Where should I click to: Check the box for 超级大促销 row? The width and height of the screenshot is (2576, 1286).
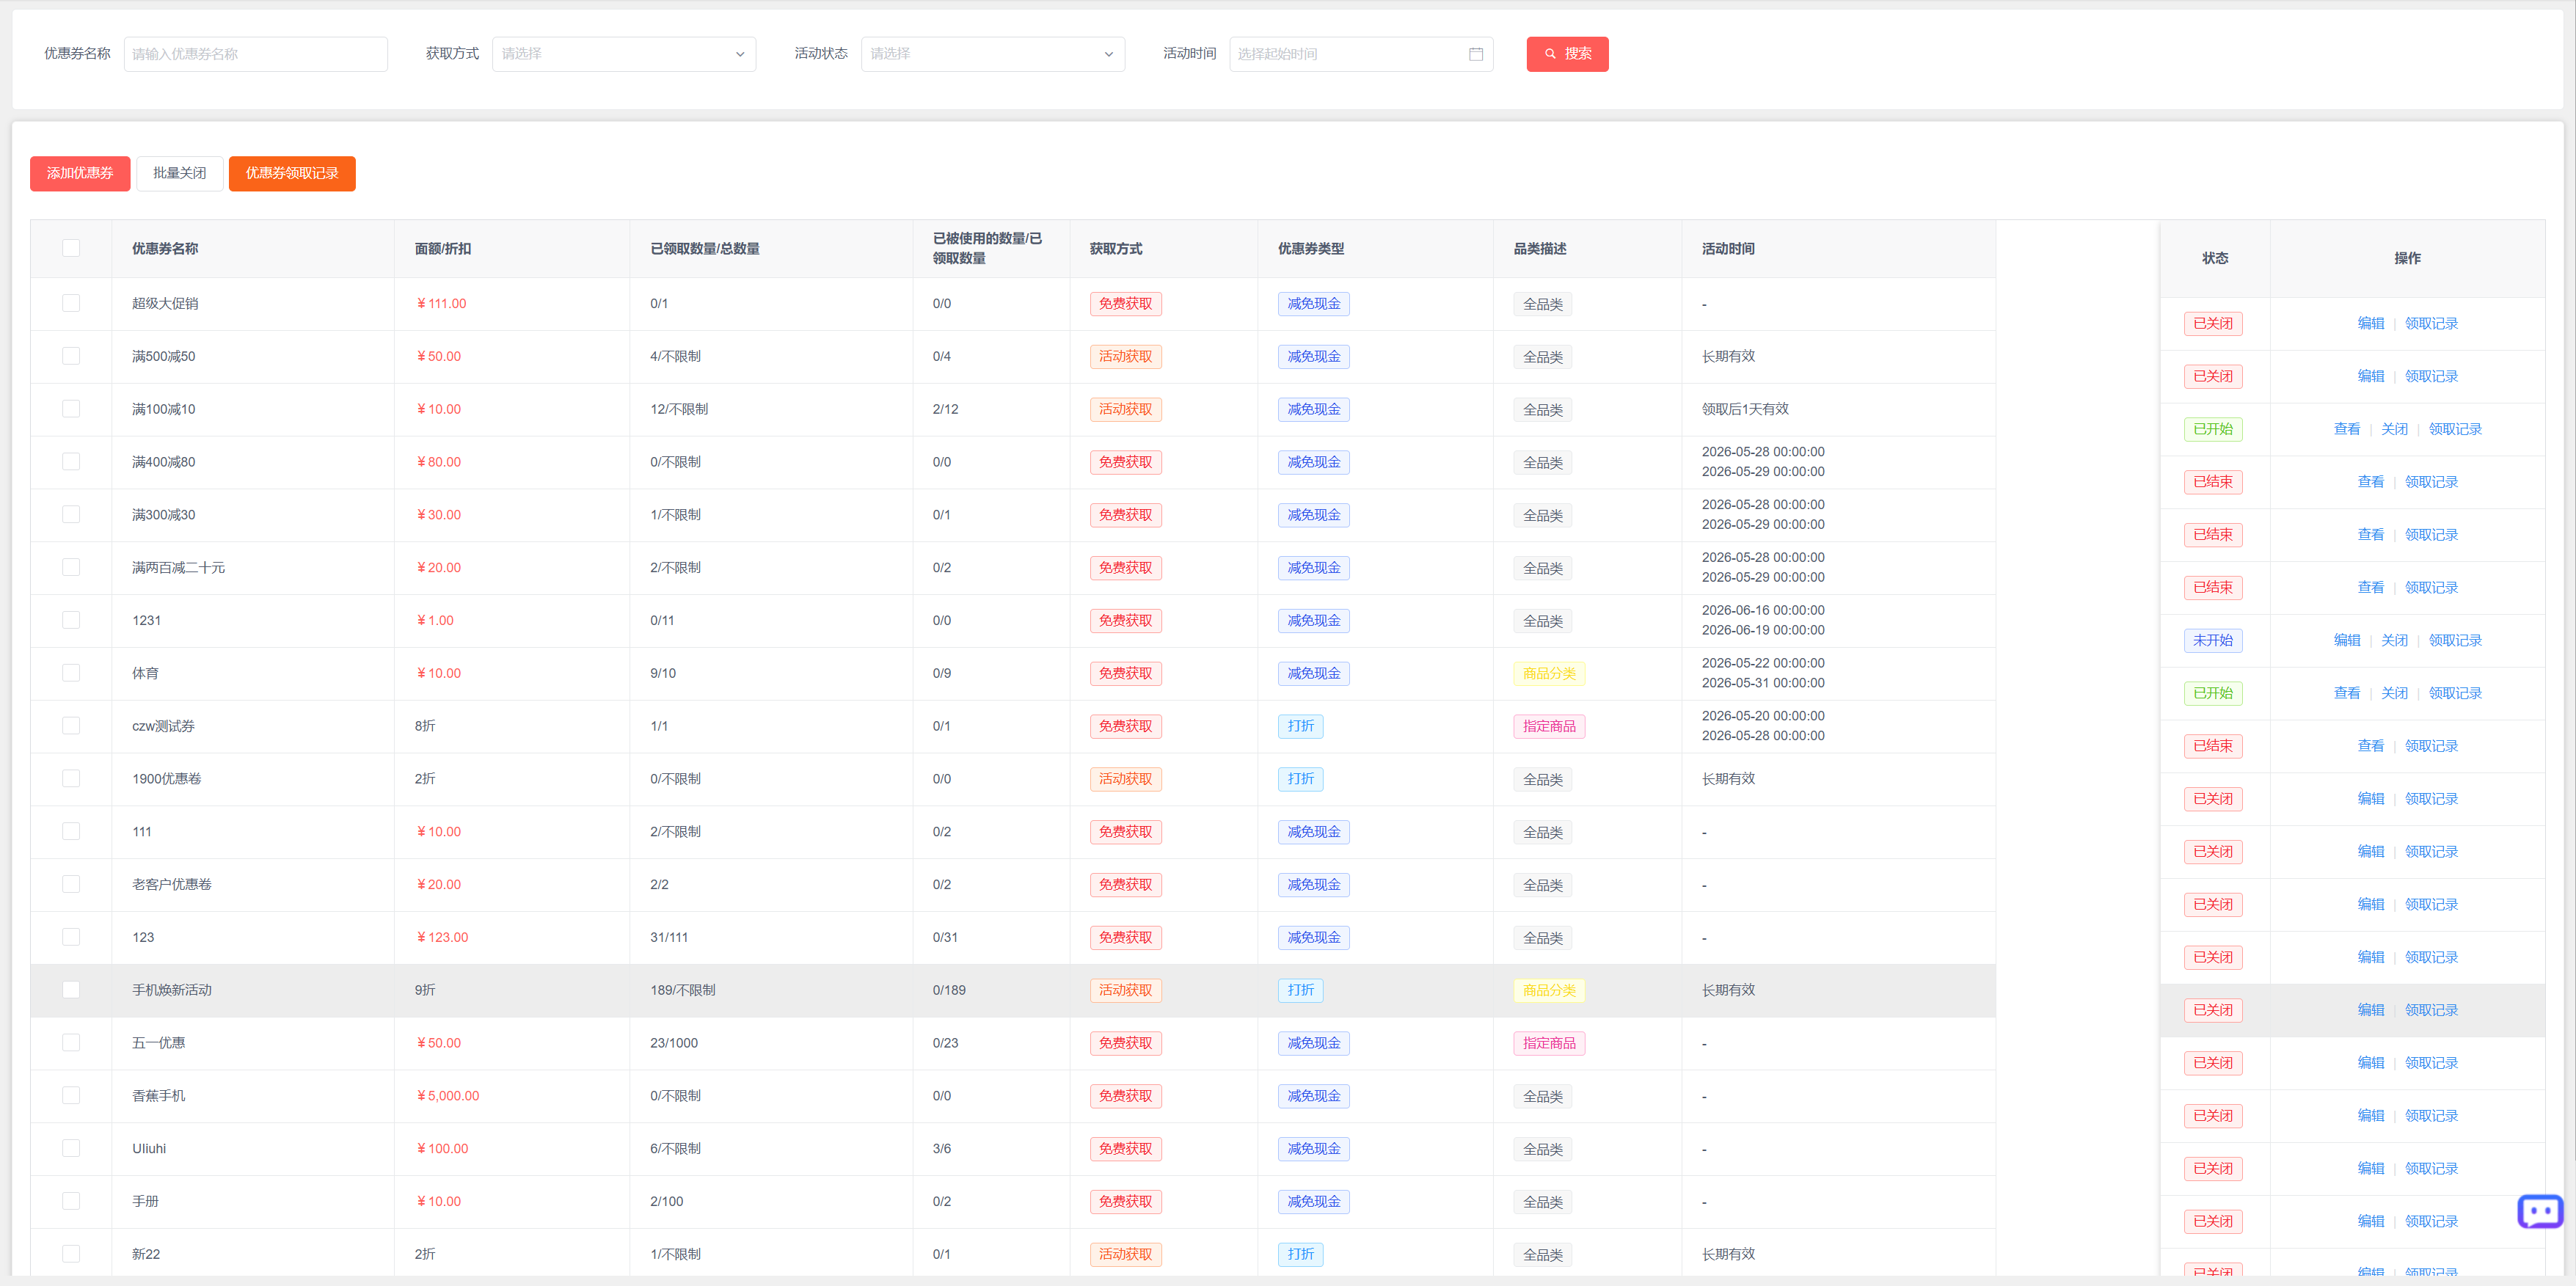pos(71,303)
